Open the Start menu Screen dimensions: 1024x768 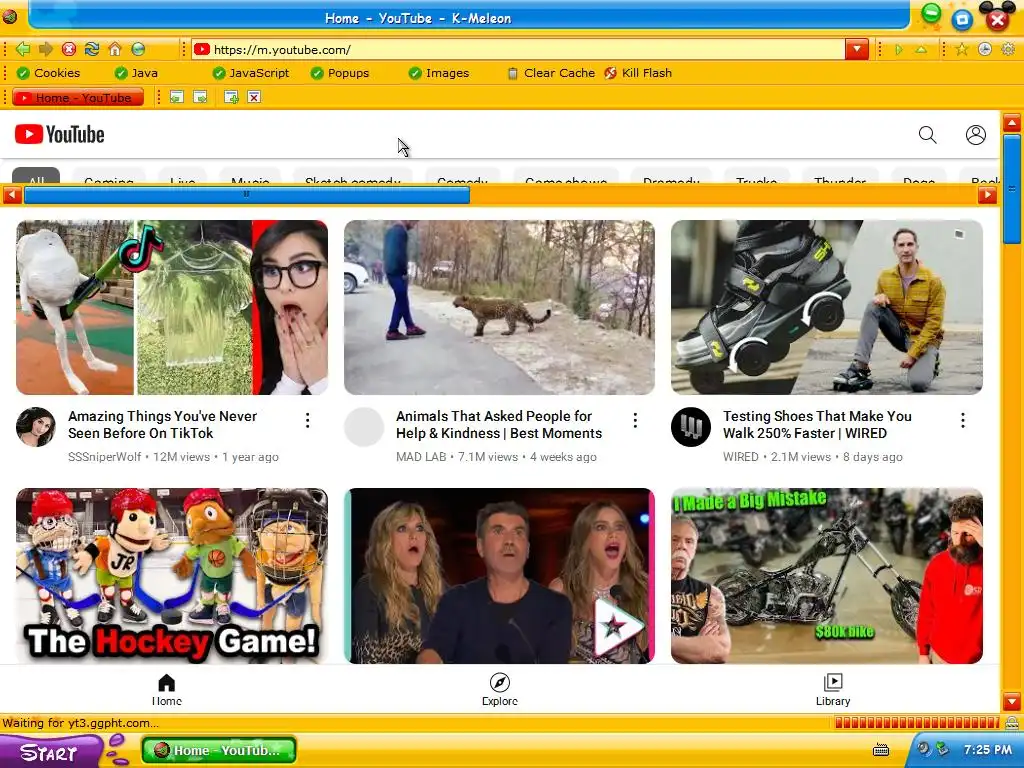click(x=50, y=751)
